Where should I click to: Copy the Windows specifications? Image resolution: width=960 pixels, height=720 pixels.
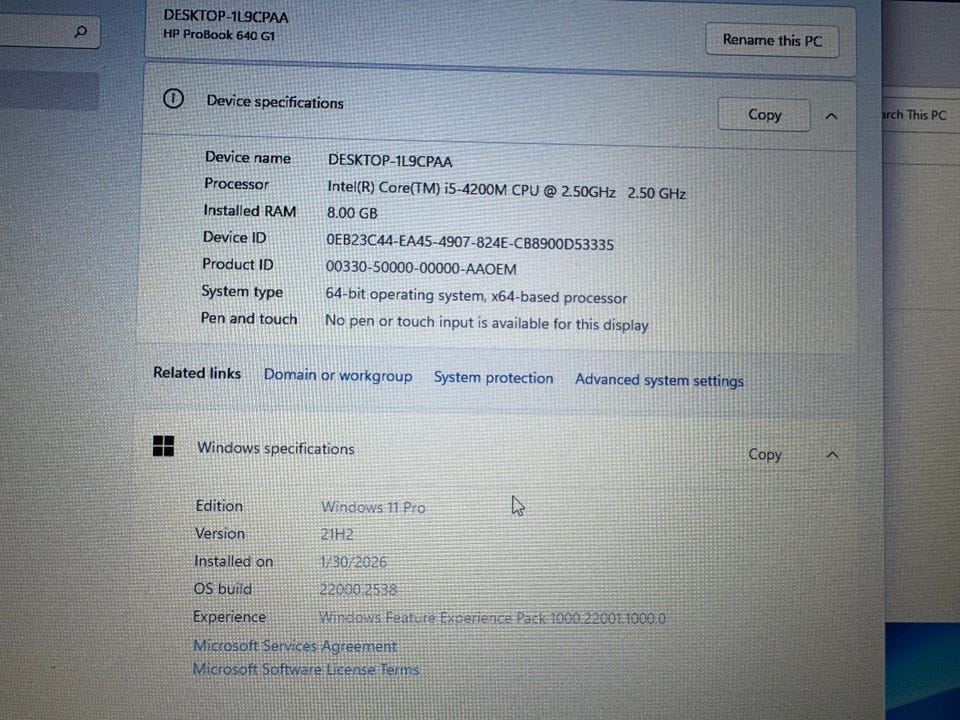pos(765,454)
